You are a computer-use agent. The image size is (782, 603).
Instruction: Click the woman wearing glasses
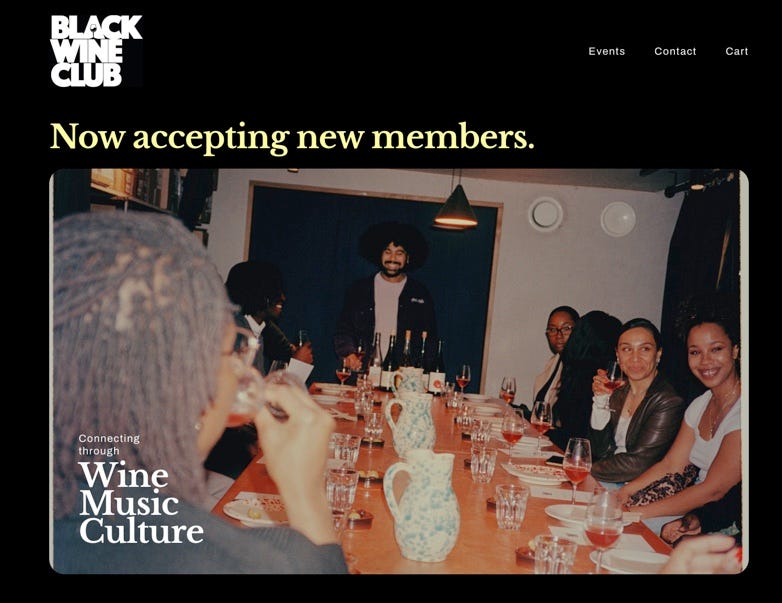[555, 357]
